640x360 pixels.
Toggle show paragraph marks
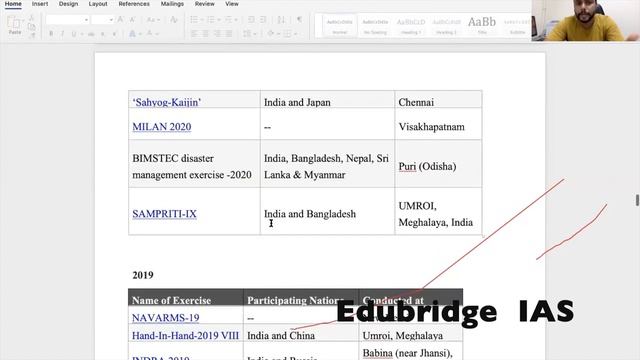pyautogui.click(x=300, y=20)
